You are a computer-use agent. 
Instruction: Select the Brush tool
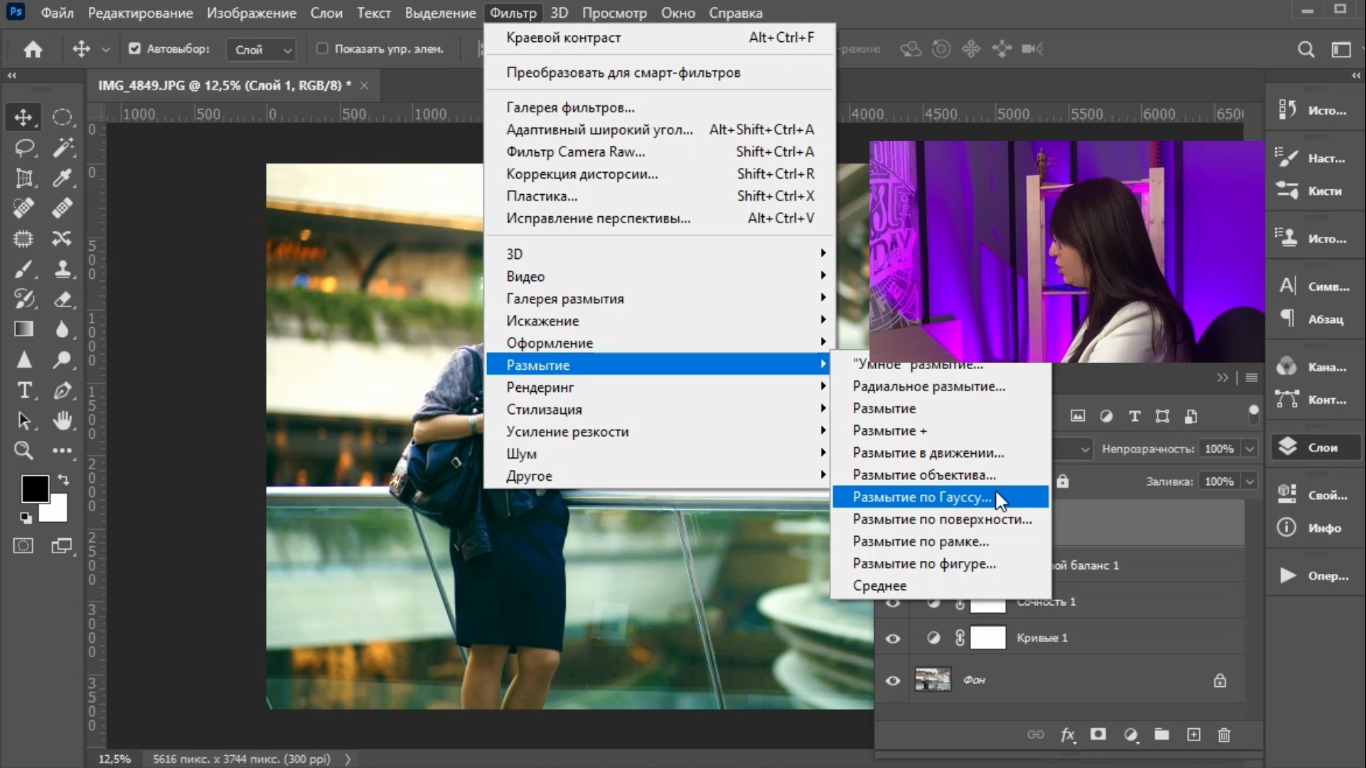tap(24, 269)
